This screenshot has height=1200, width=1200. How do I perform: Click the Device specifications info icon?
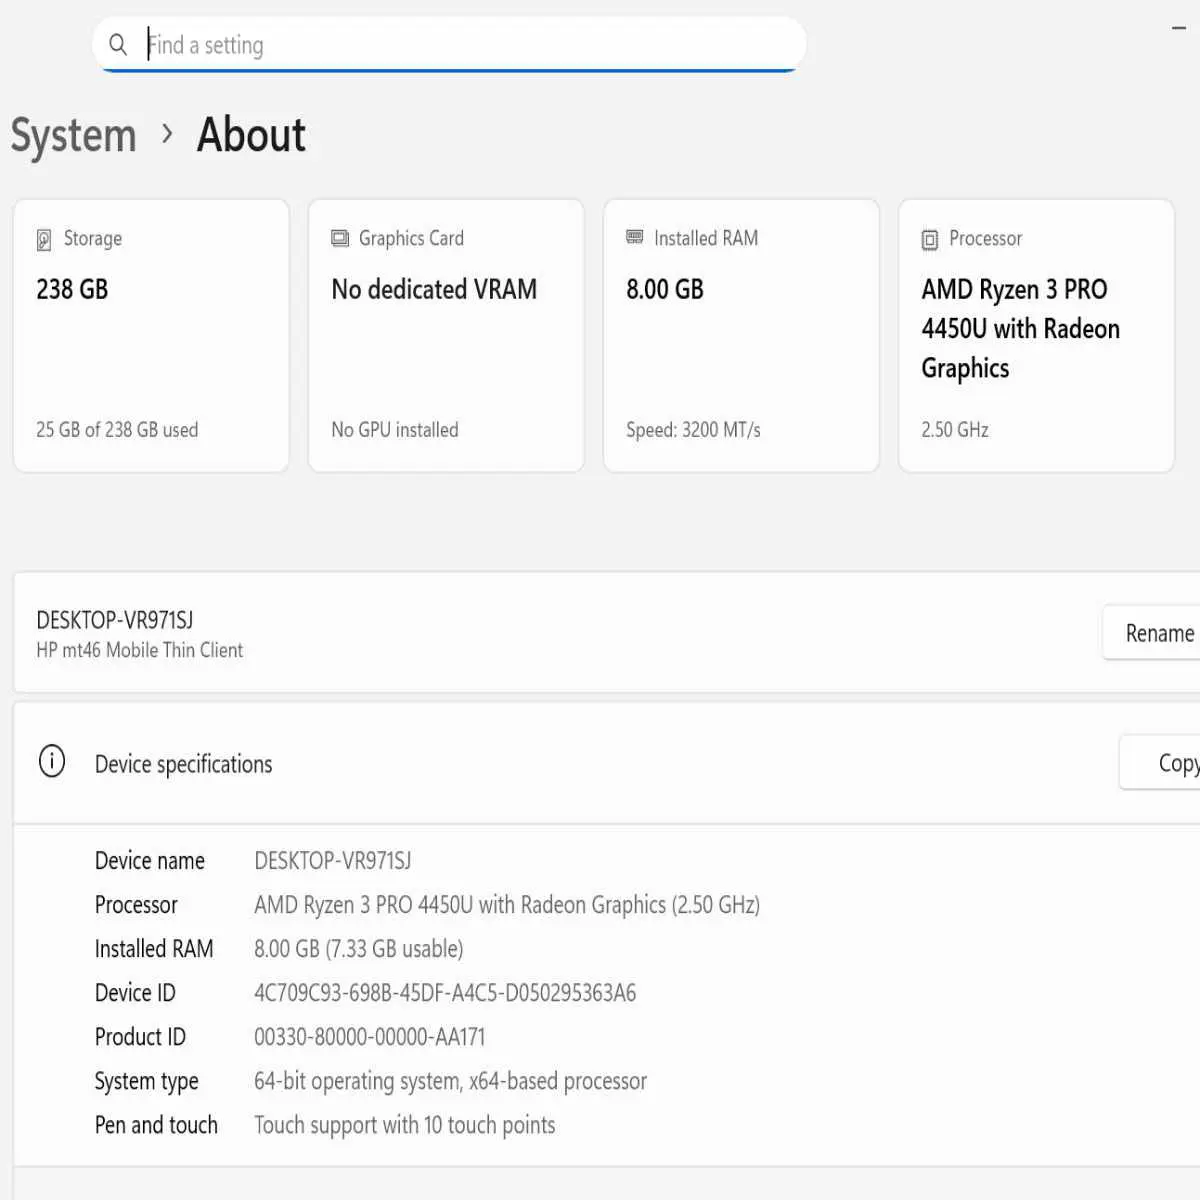(x=52, y=761)
